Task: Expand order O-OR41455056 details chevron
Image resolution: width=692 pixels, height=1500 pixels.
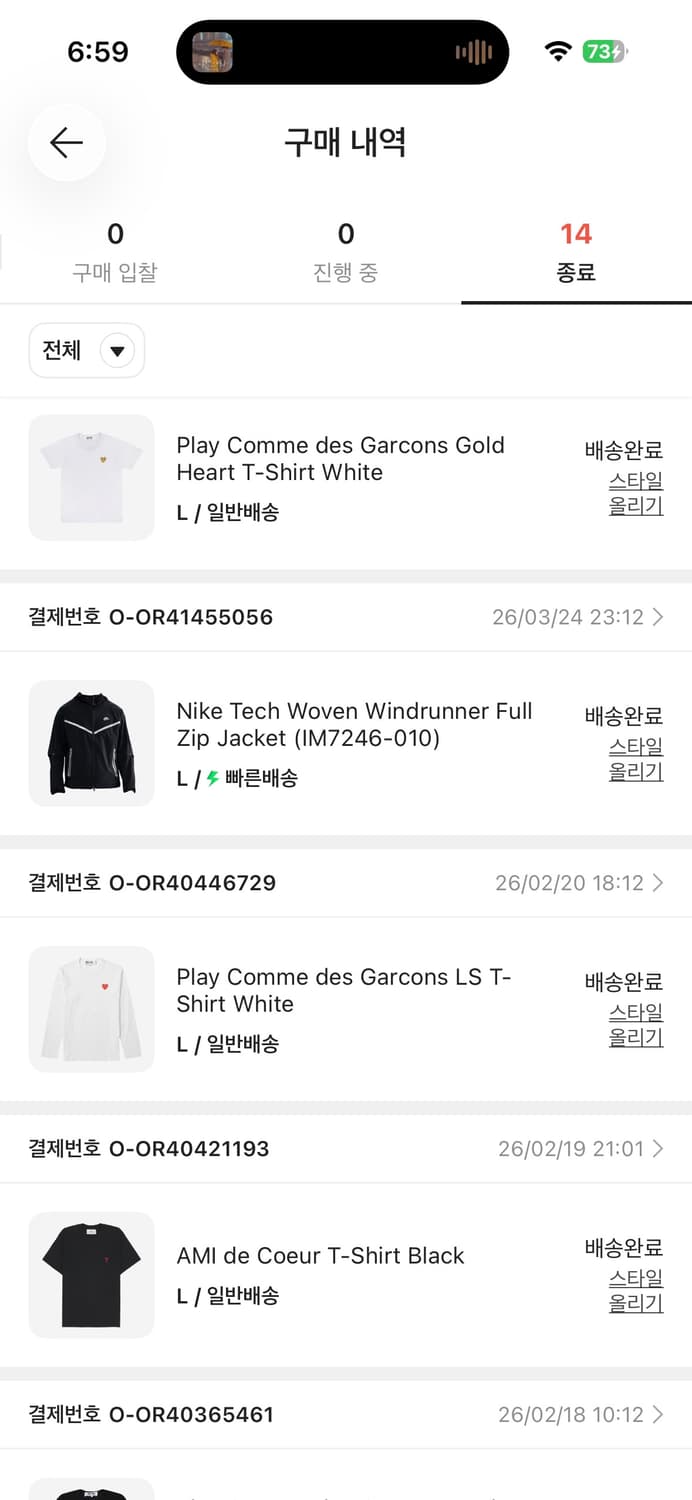Action: click(657, 617)
